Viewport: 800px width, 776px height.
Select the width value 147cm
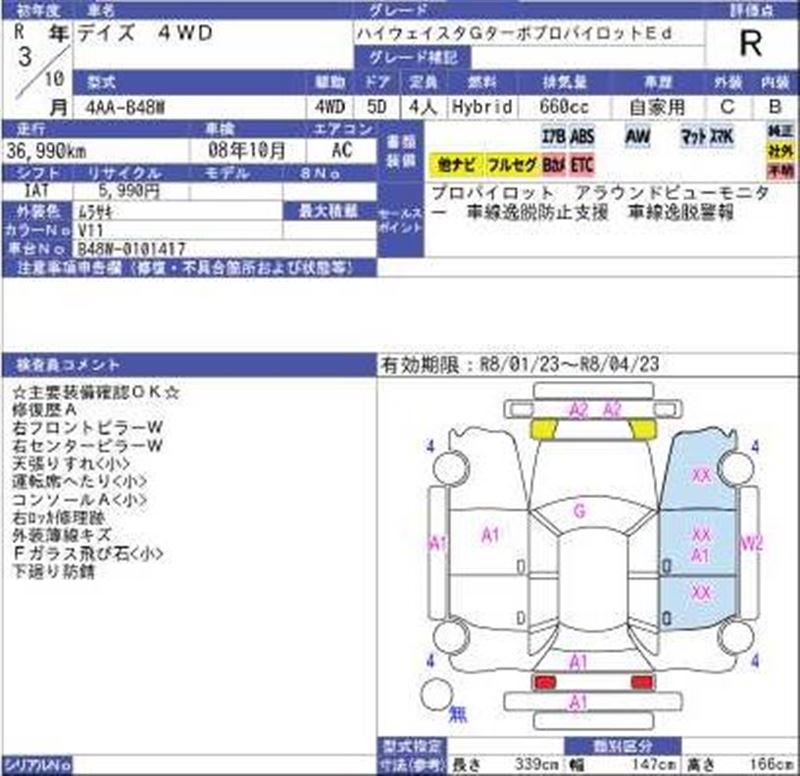pos(654,764)
